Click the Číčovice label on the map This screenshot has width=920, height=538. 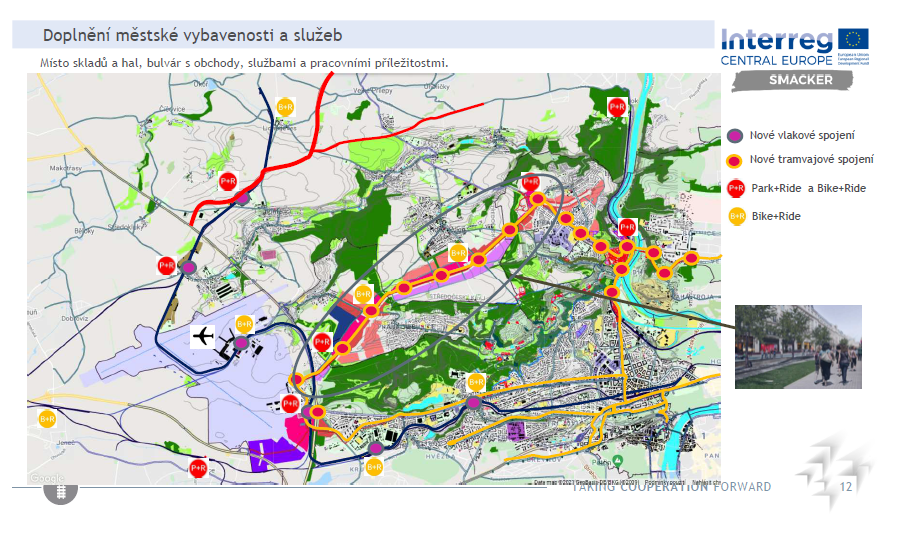pyautogui.click(x=172, y=109)
